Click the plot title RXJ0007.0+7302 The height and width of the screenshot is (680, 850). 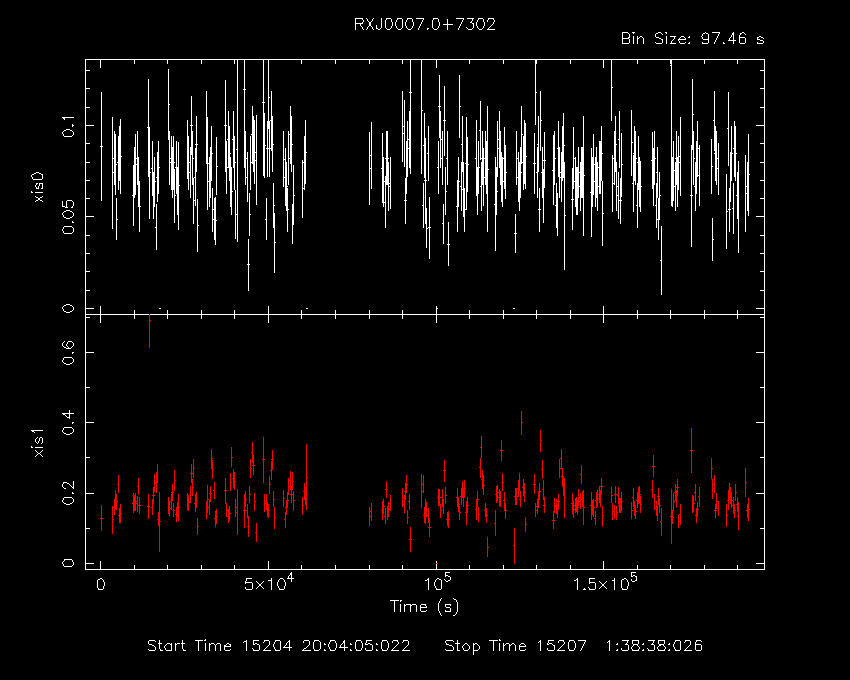(x=424, y=24)
